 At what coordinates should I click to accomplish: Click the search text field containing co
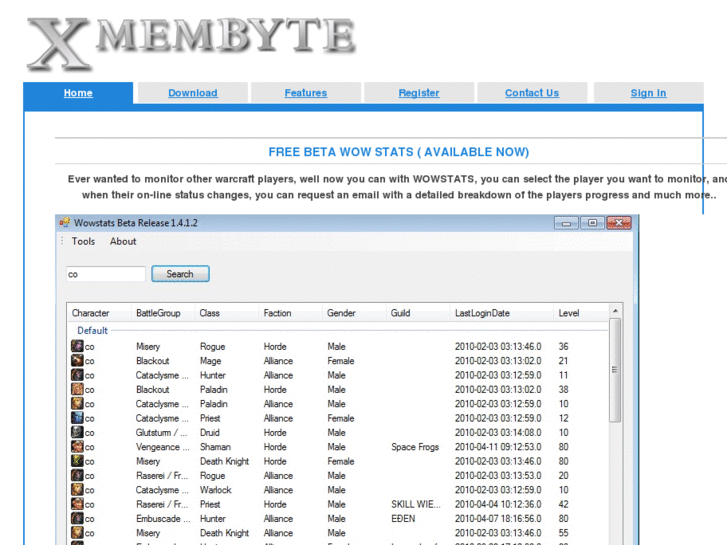(106, 274)
